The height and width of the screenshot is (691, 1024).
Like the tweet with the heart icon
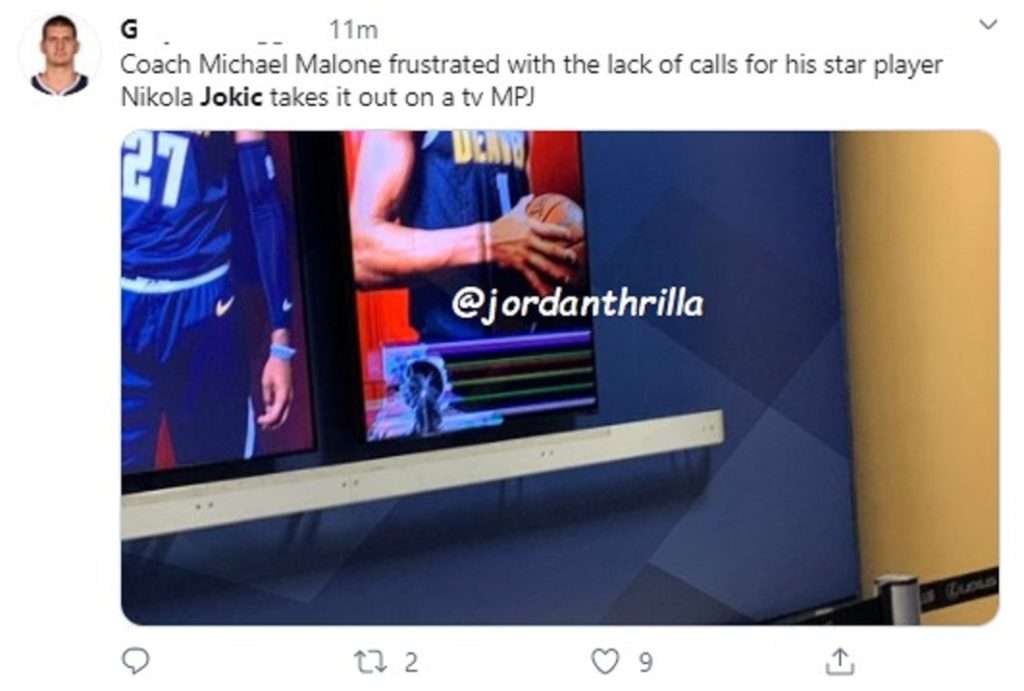pos(605,661)
